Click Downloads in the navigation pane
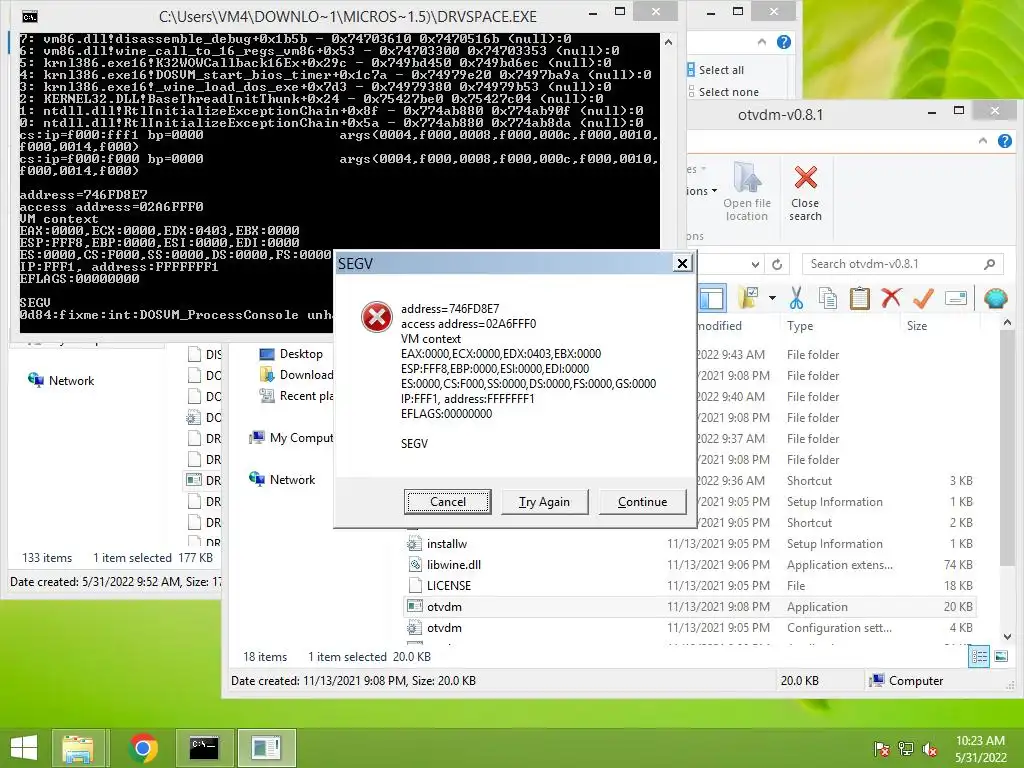1024x768 pixels. click(296, 375)
